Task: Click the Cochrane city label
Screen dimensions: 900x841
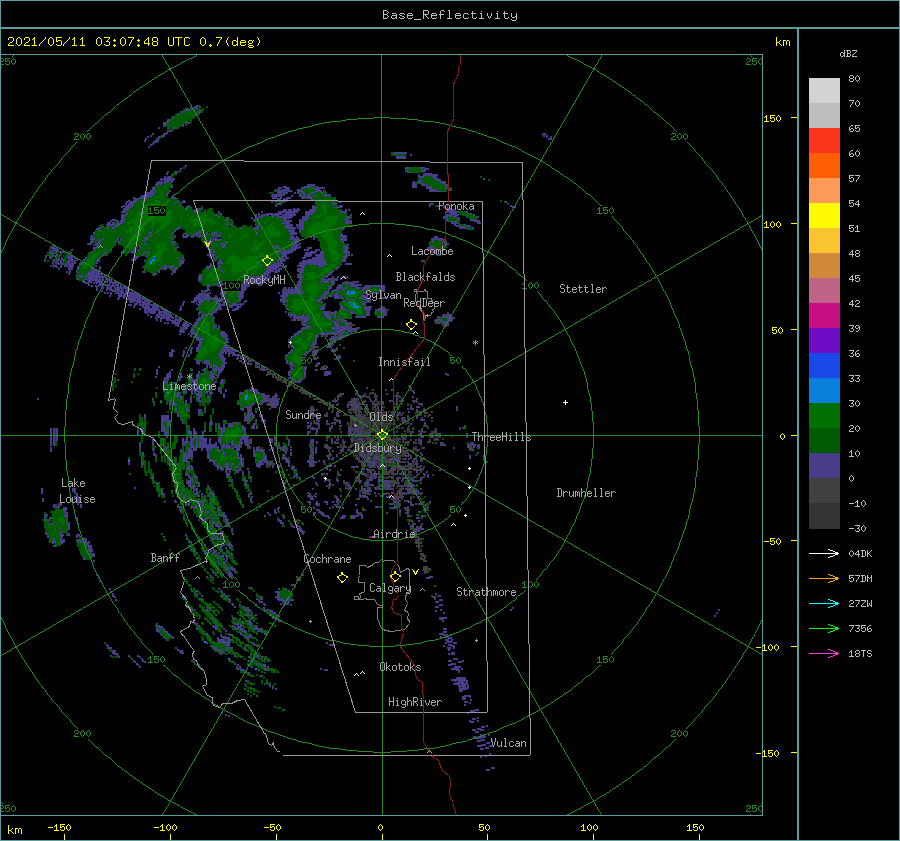Action: click(x=327, y=559)
